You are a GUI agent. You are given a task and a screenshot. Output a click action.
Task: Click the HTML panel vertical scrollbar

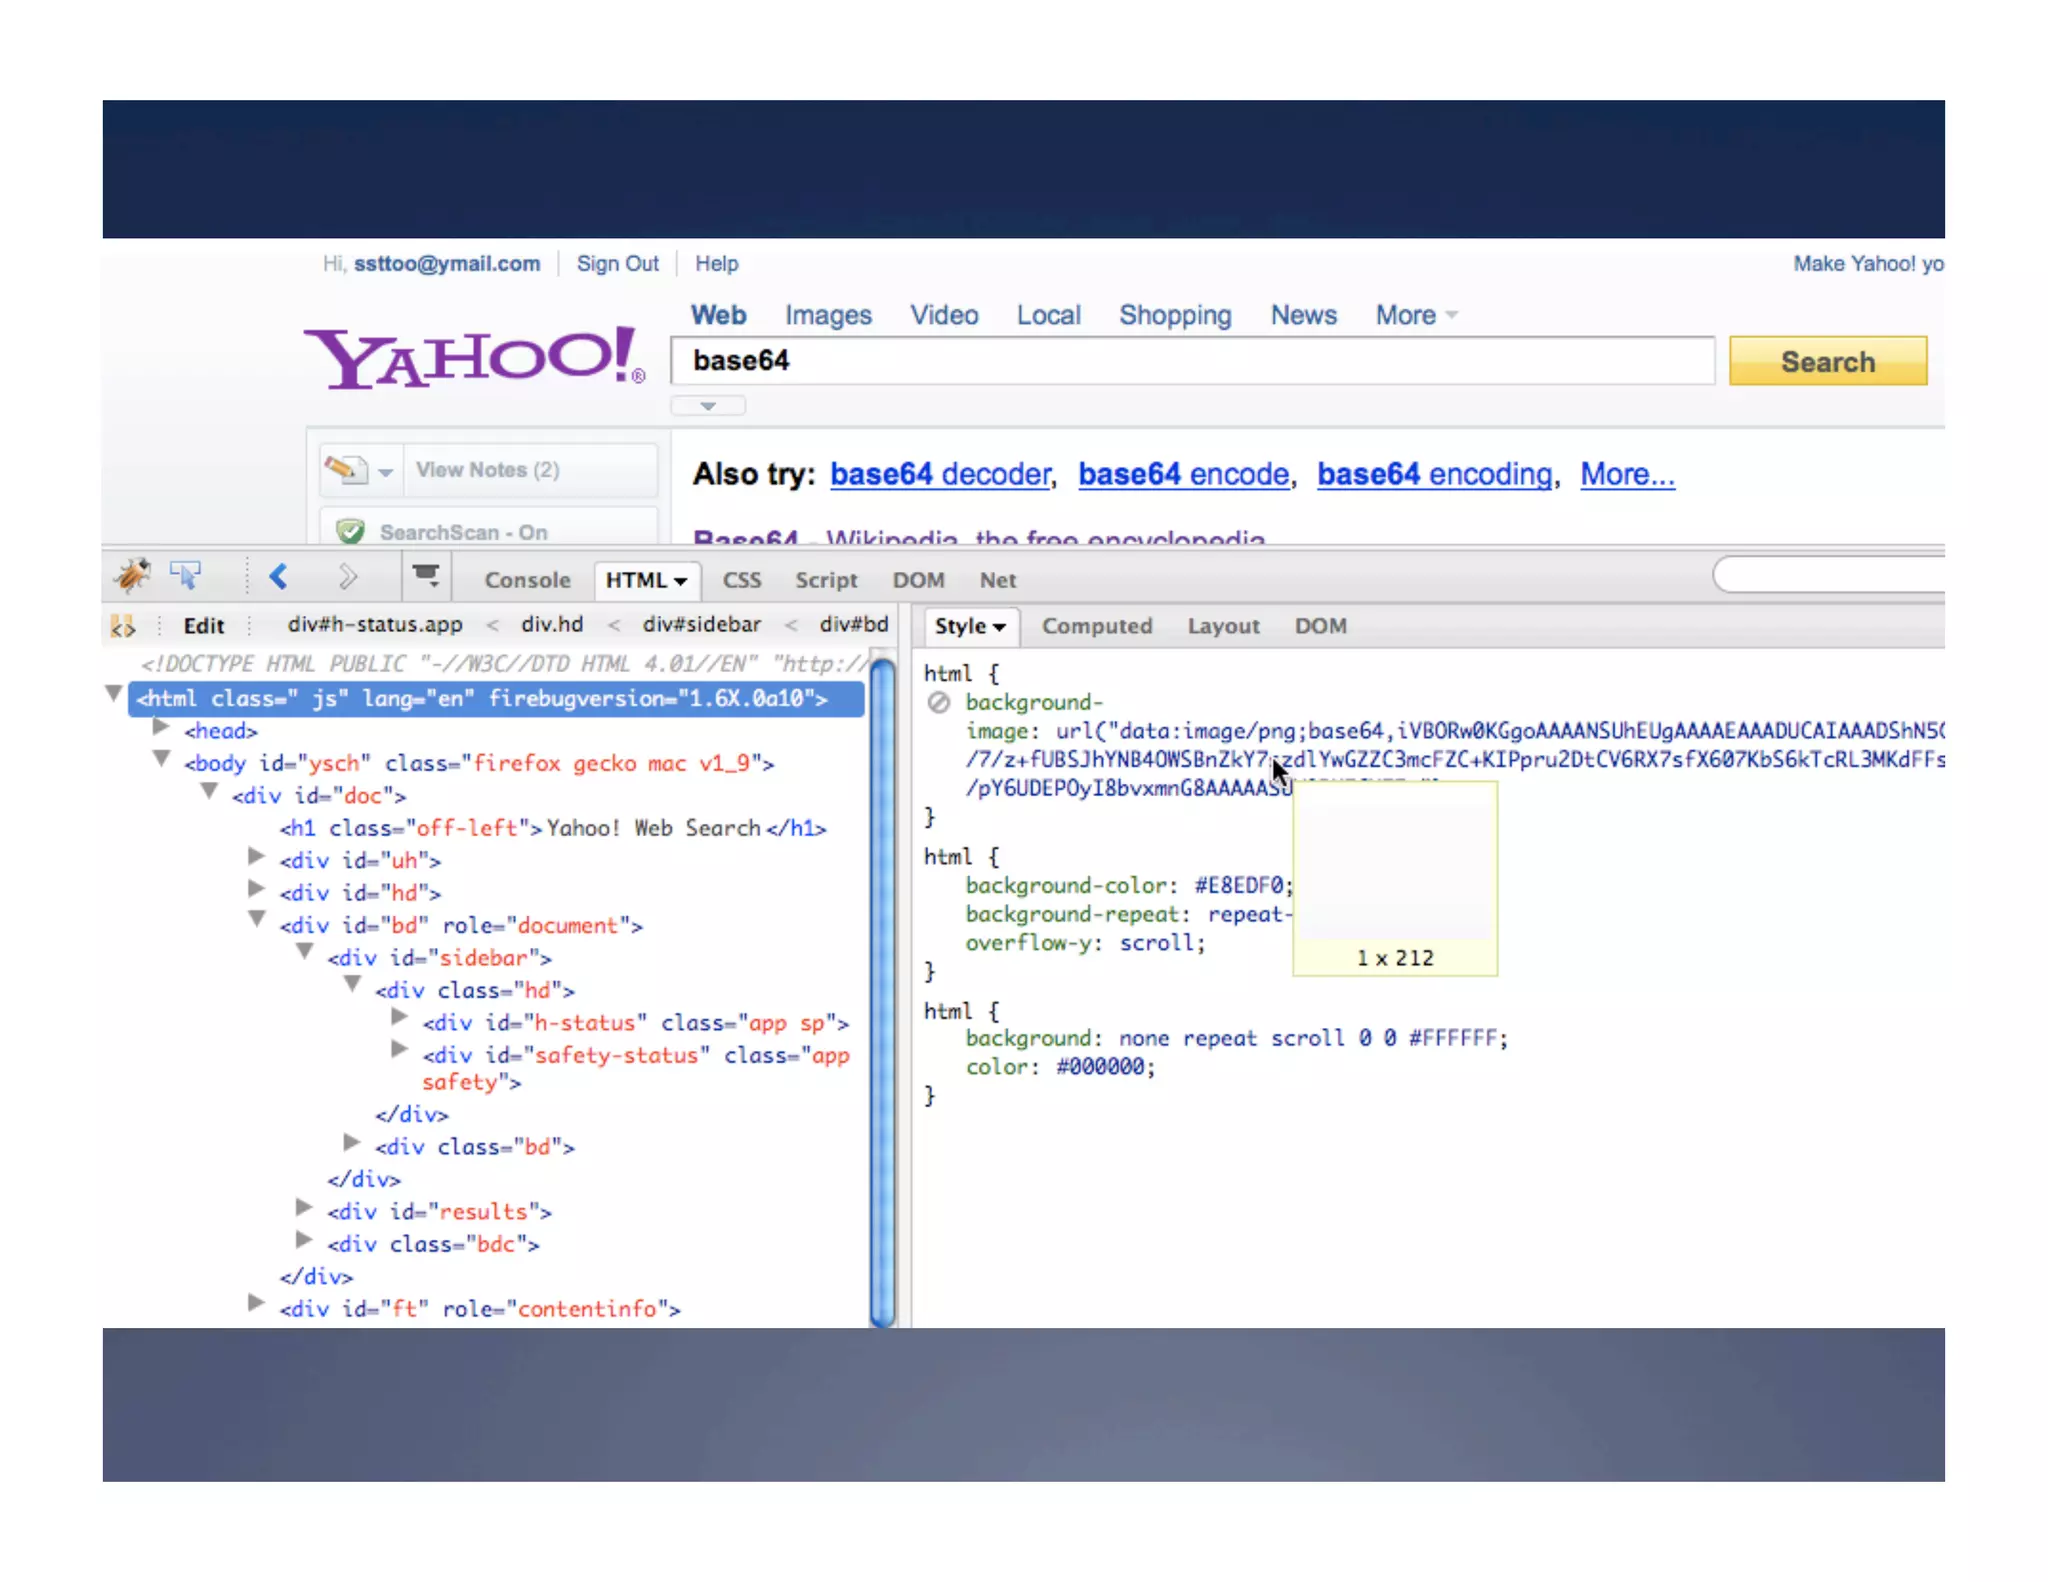(882, 990)
